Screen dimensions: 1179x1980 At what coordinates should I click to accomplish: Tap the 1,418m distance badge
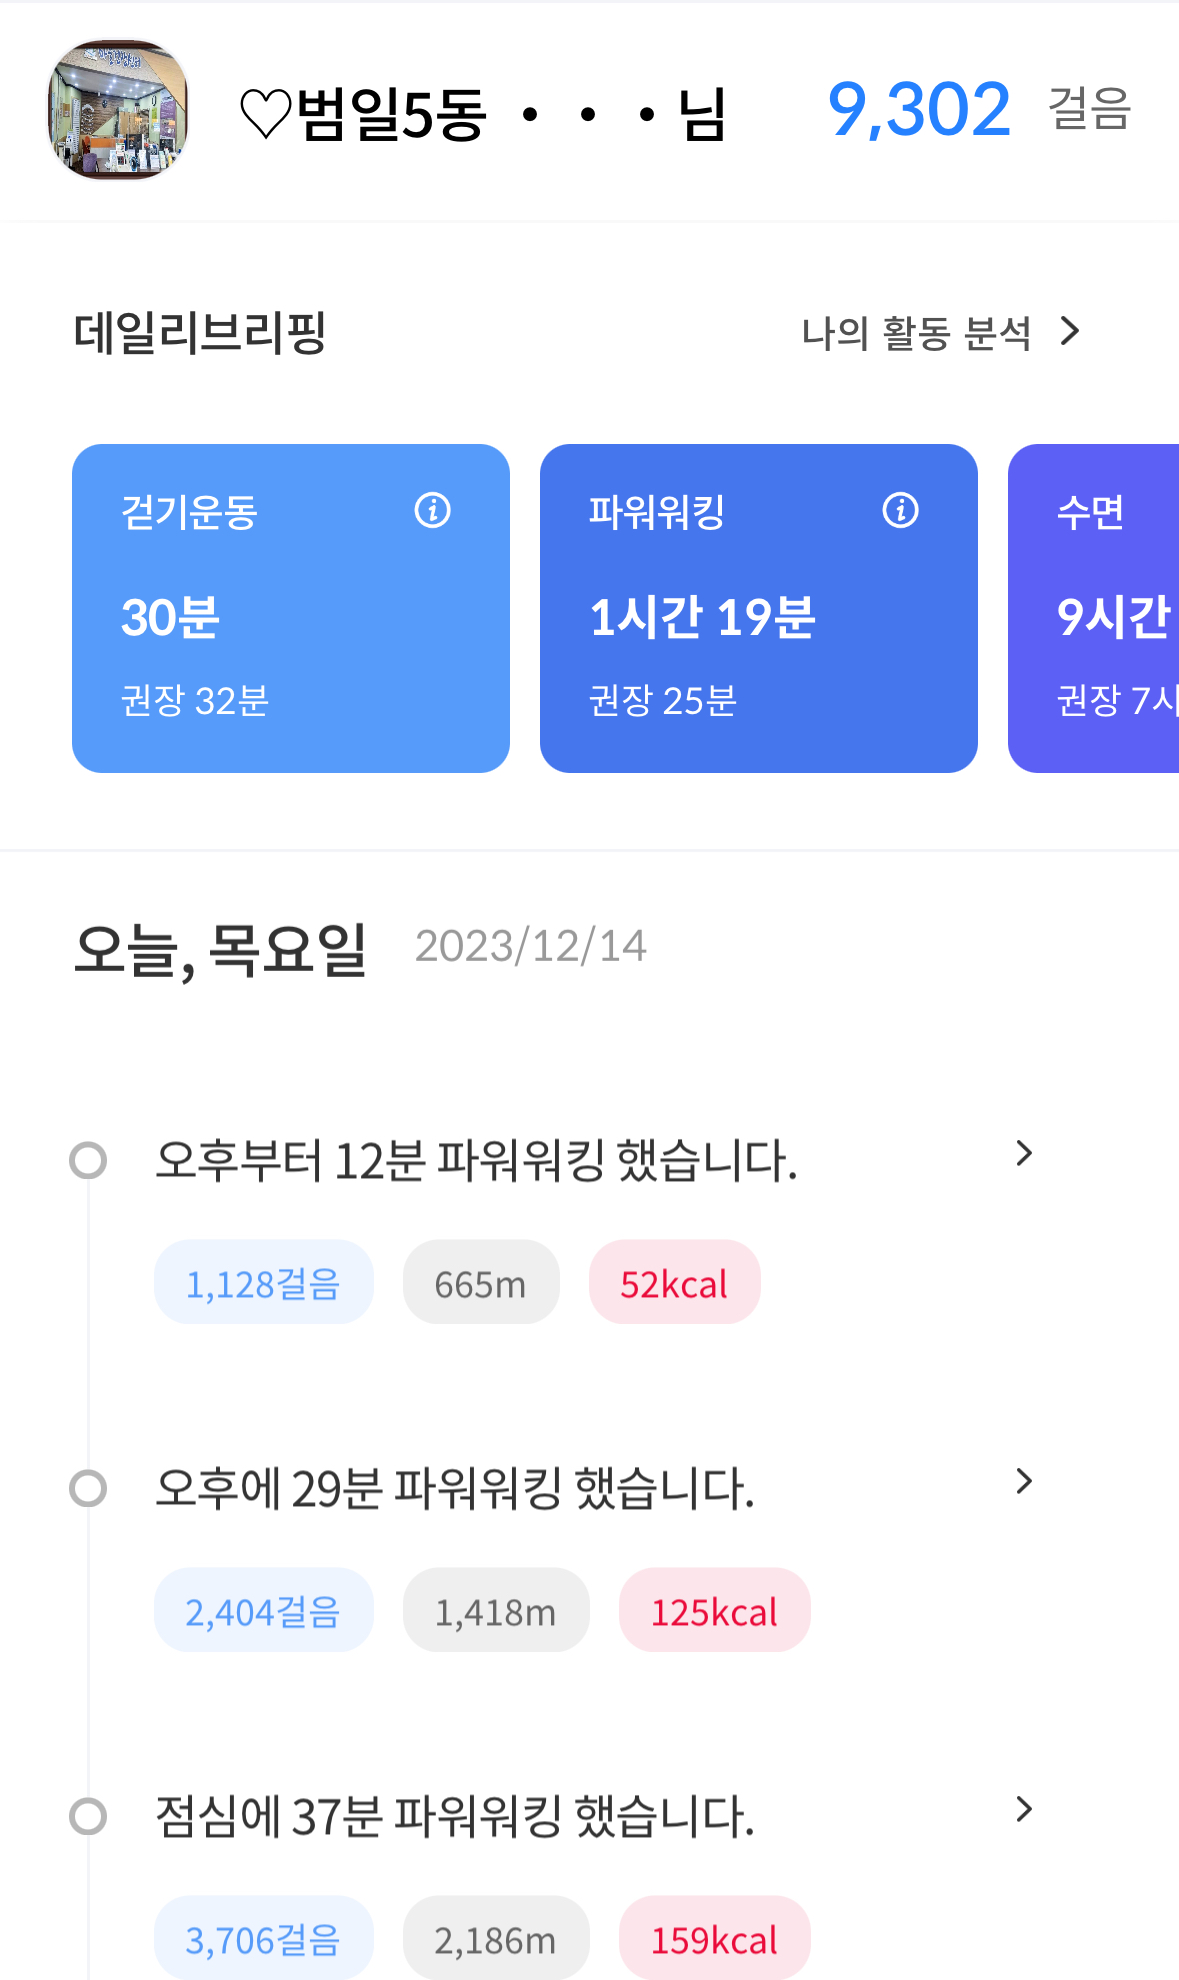pos(495,1611)
